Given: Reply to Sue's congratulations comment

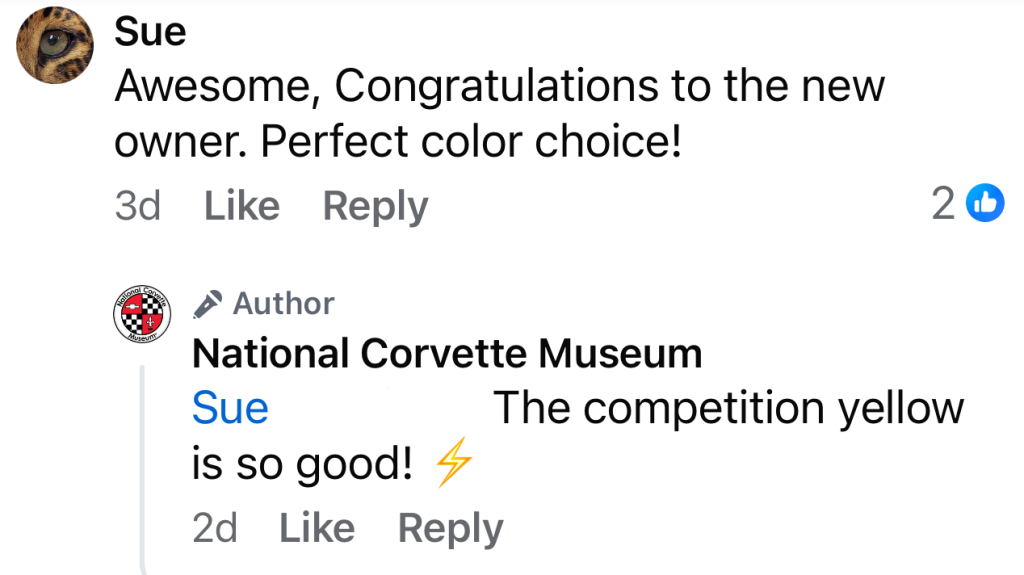Looking at the screenshot, I should point(375,206).
